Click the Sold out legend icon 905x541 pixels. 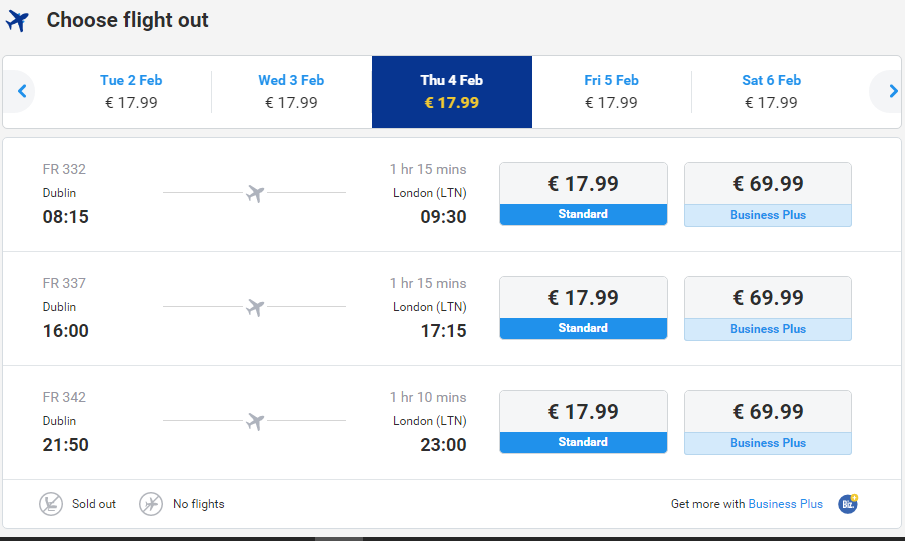51,503
